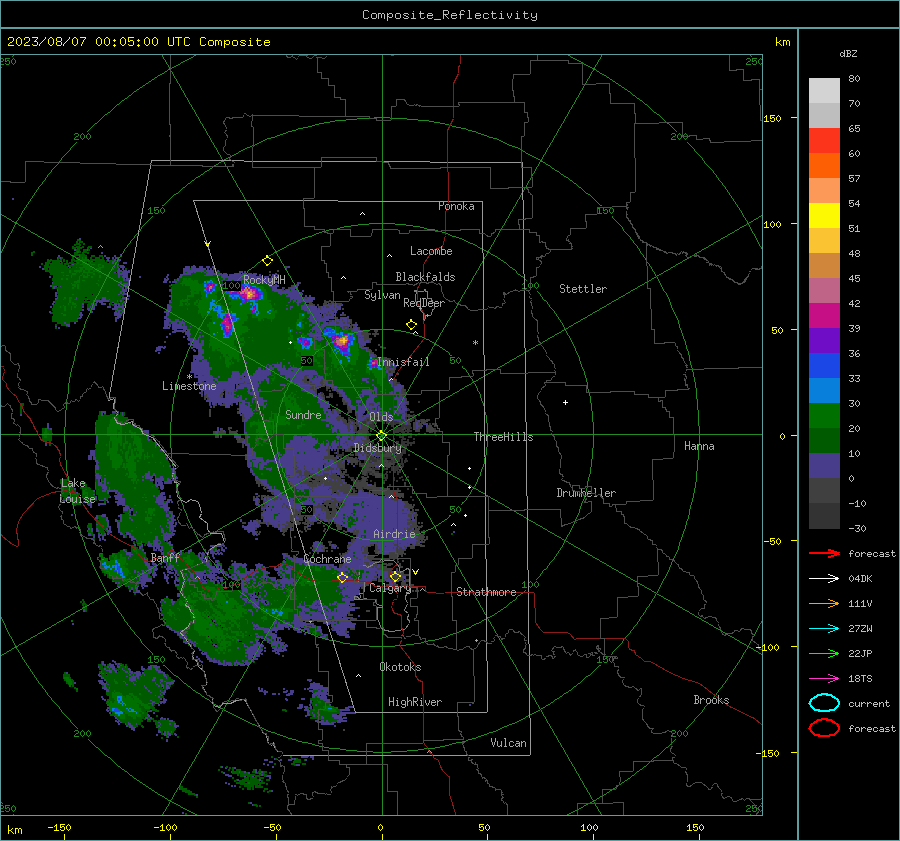Image resolution: width=900 pixels, height=841 pixels.
Task: Select the white 04DK arrow icon
Action: coord(824,579)
